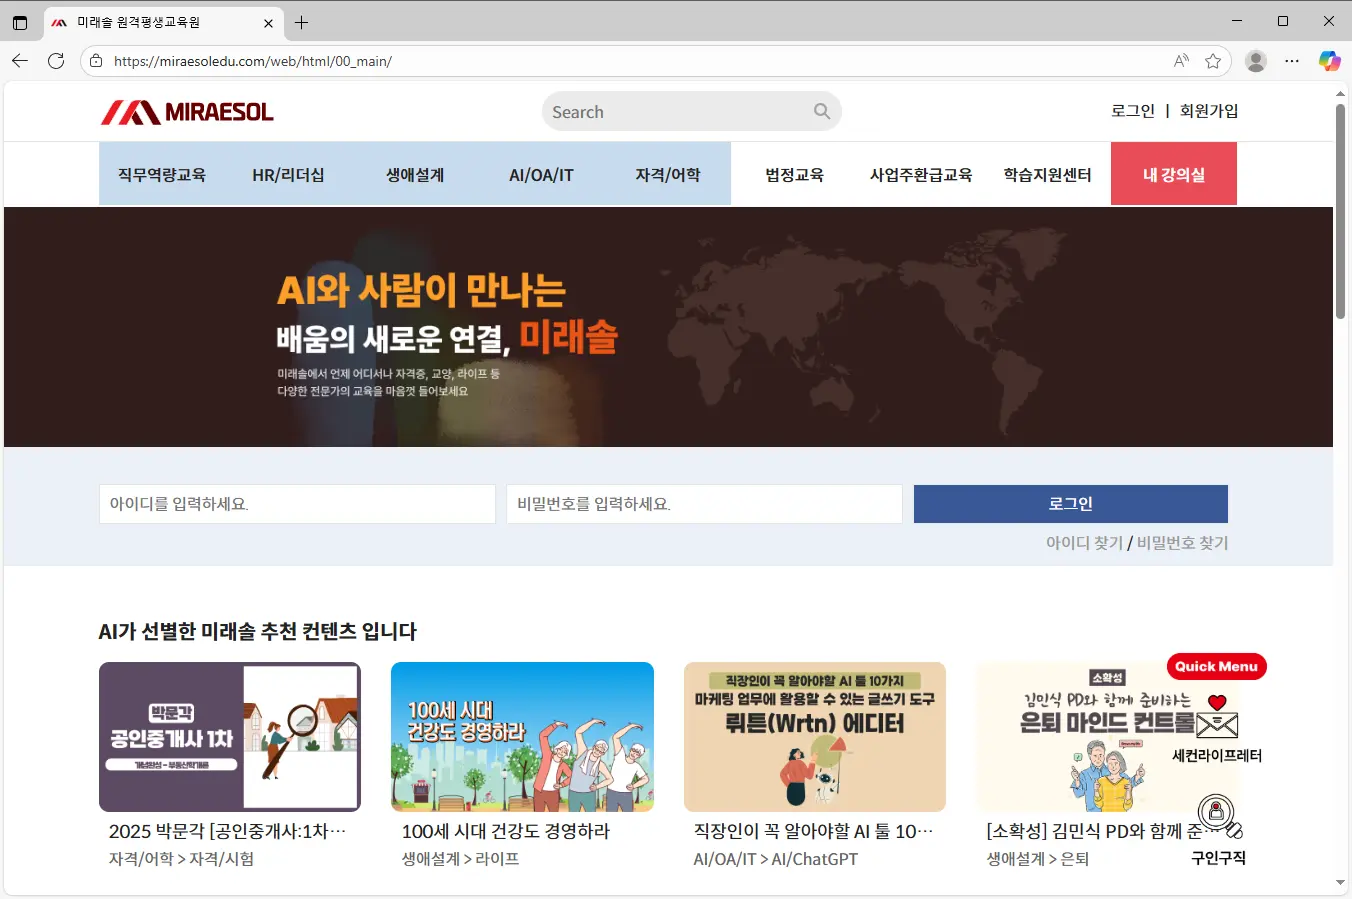This screenshot has width=1352, height=899.
Task: View site information lock icon
Action: [96, 61]
